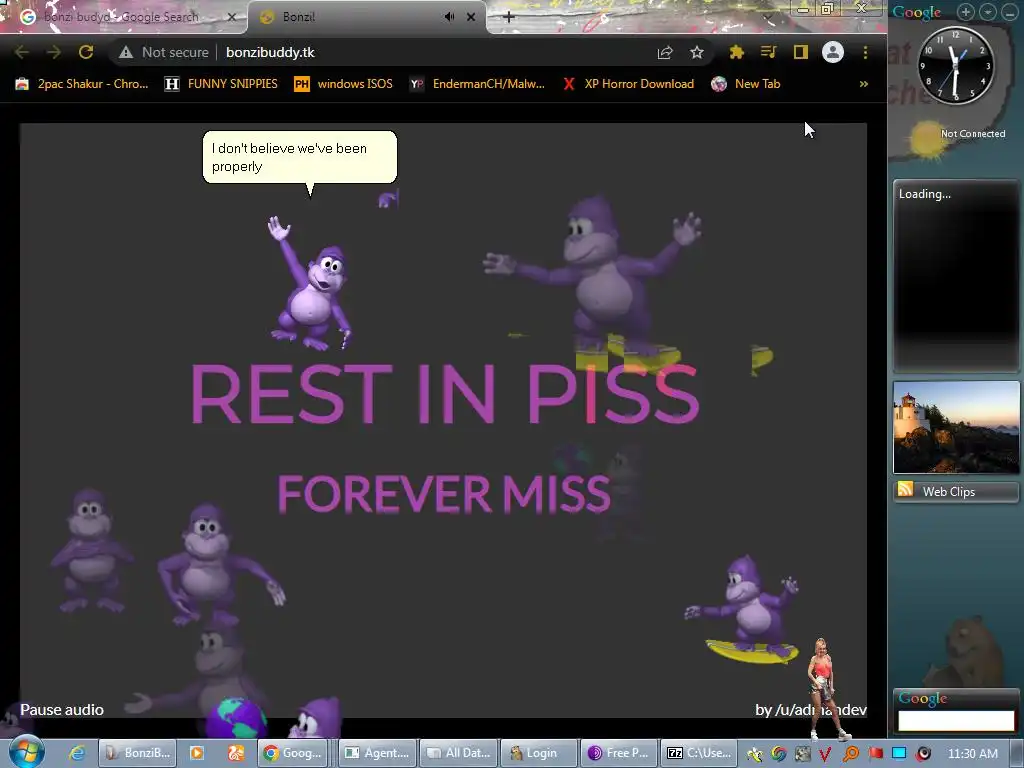Launch Internet Explorer from the taskbar
The height and width of the screenshot is (768, 1024).
click(77, 753)
